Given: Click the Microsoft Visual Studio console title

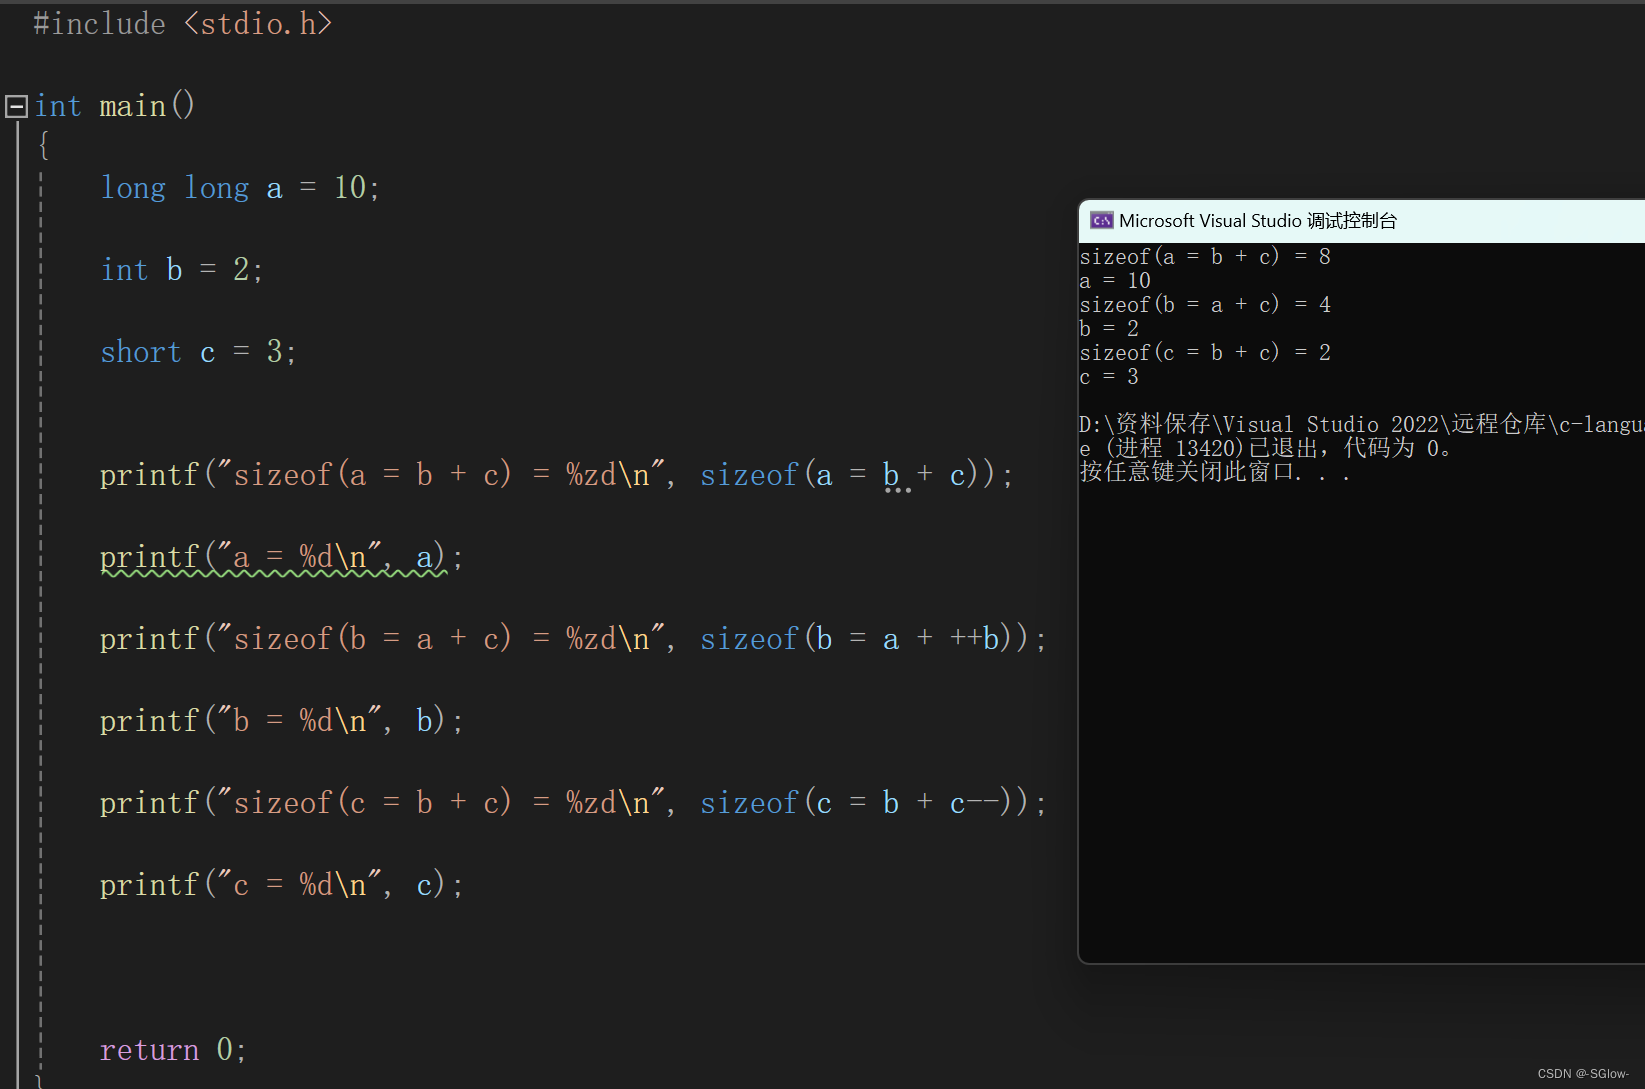Looking at the screenshot, I should (1258, 221).
